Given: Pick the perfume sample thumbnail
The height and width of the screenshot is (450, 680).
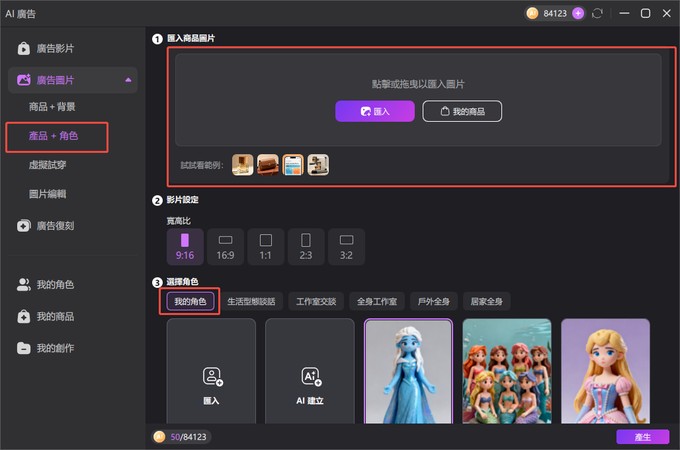Looking at the screenshot, I should [x=242, y=165].
